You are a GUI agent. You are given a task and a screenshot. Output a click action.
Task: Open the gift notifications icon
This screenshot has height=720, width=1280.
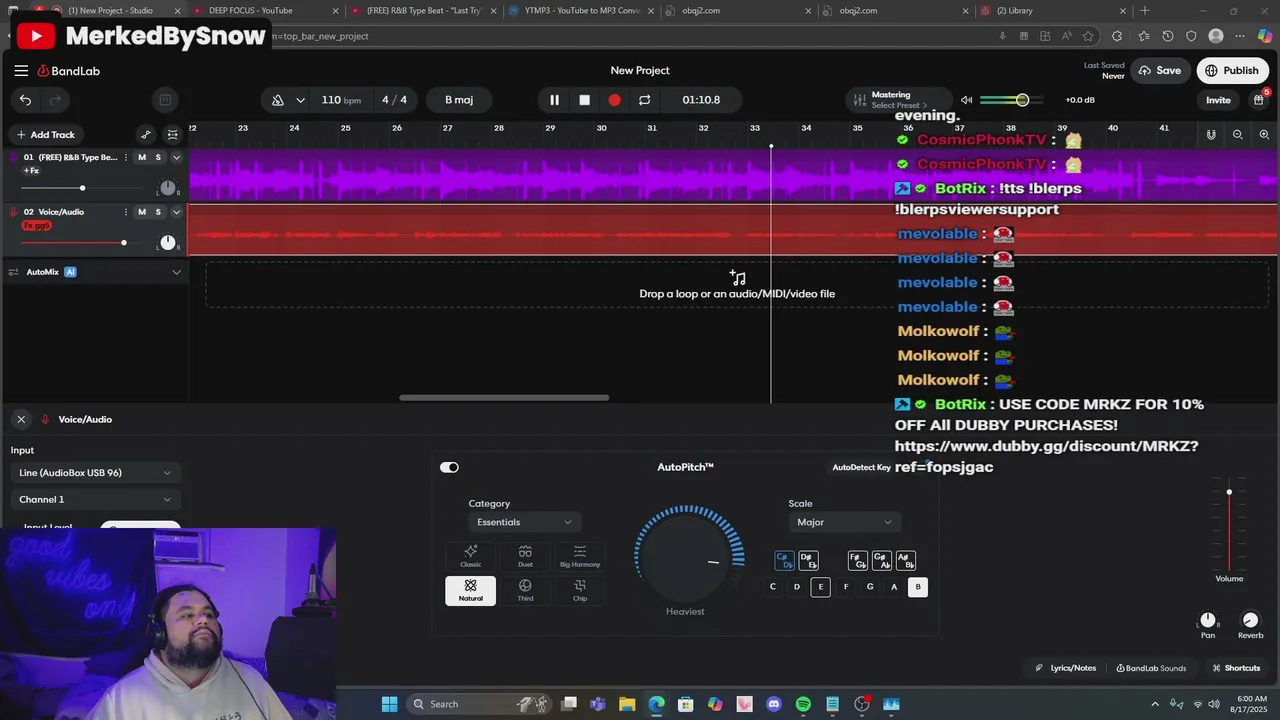pos(1259,100)
